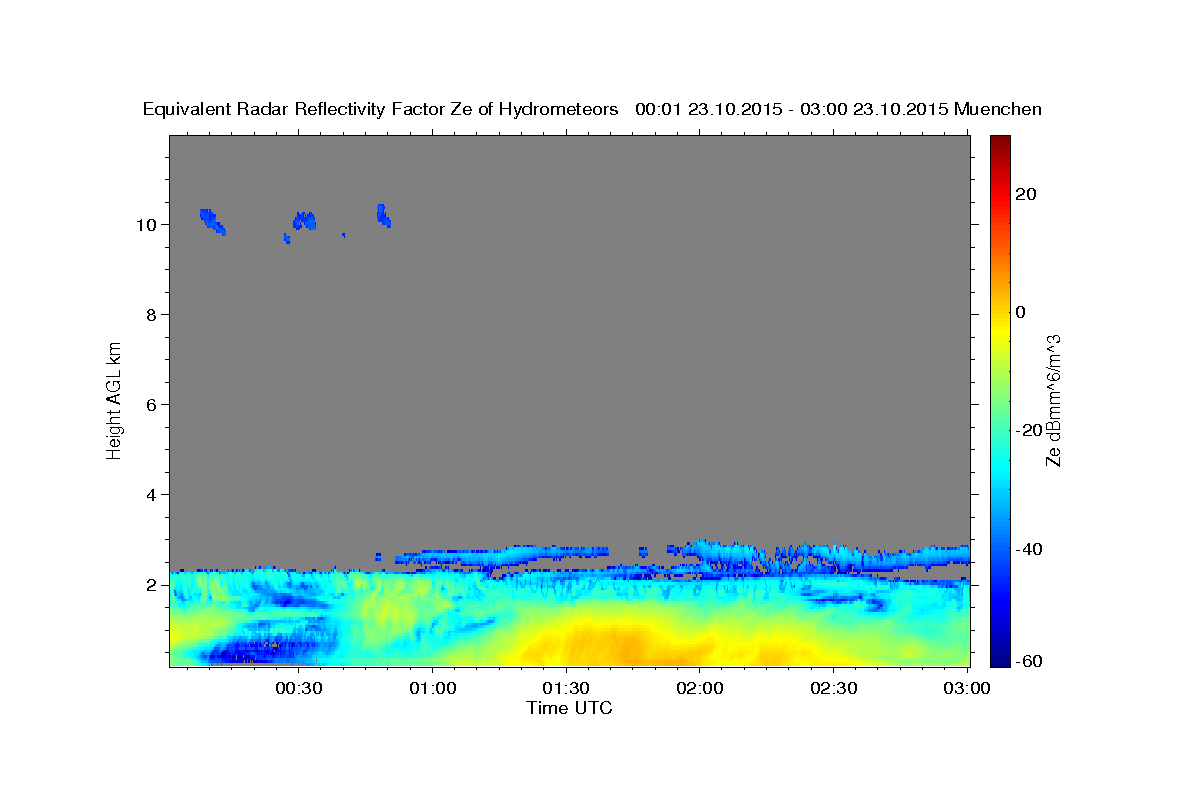Click the 'Time UTC' x-axis label
The image size is (1200, 800).
pos(569,708)
